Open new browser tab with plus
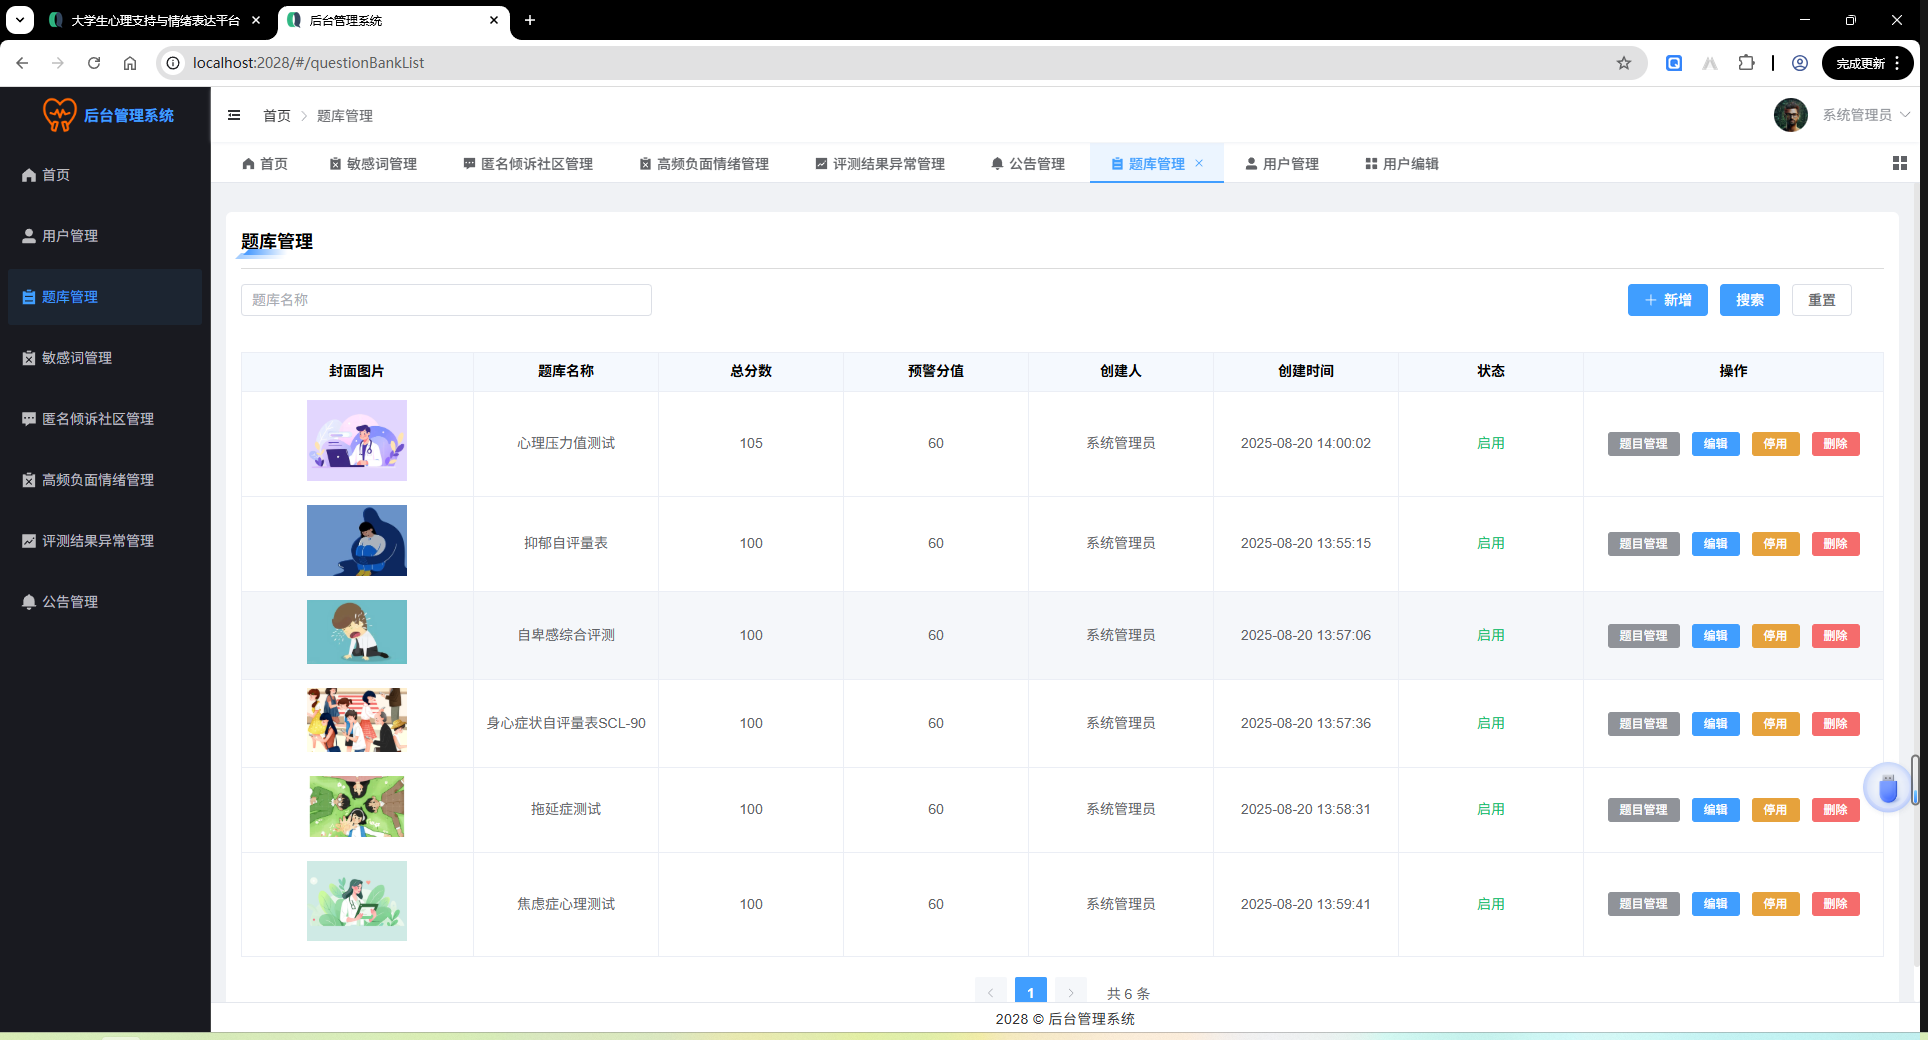Screen dimensions: 1928x1040 [530, 20]
